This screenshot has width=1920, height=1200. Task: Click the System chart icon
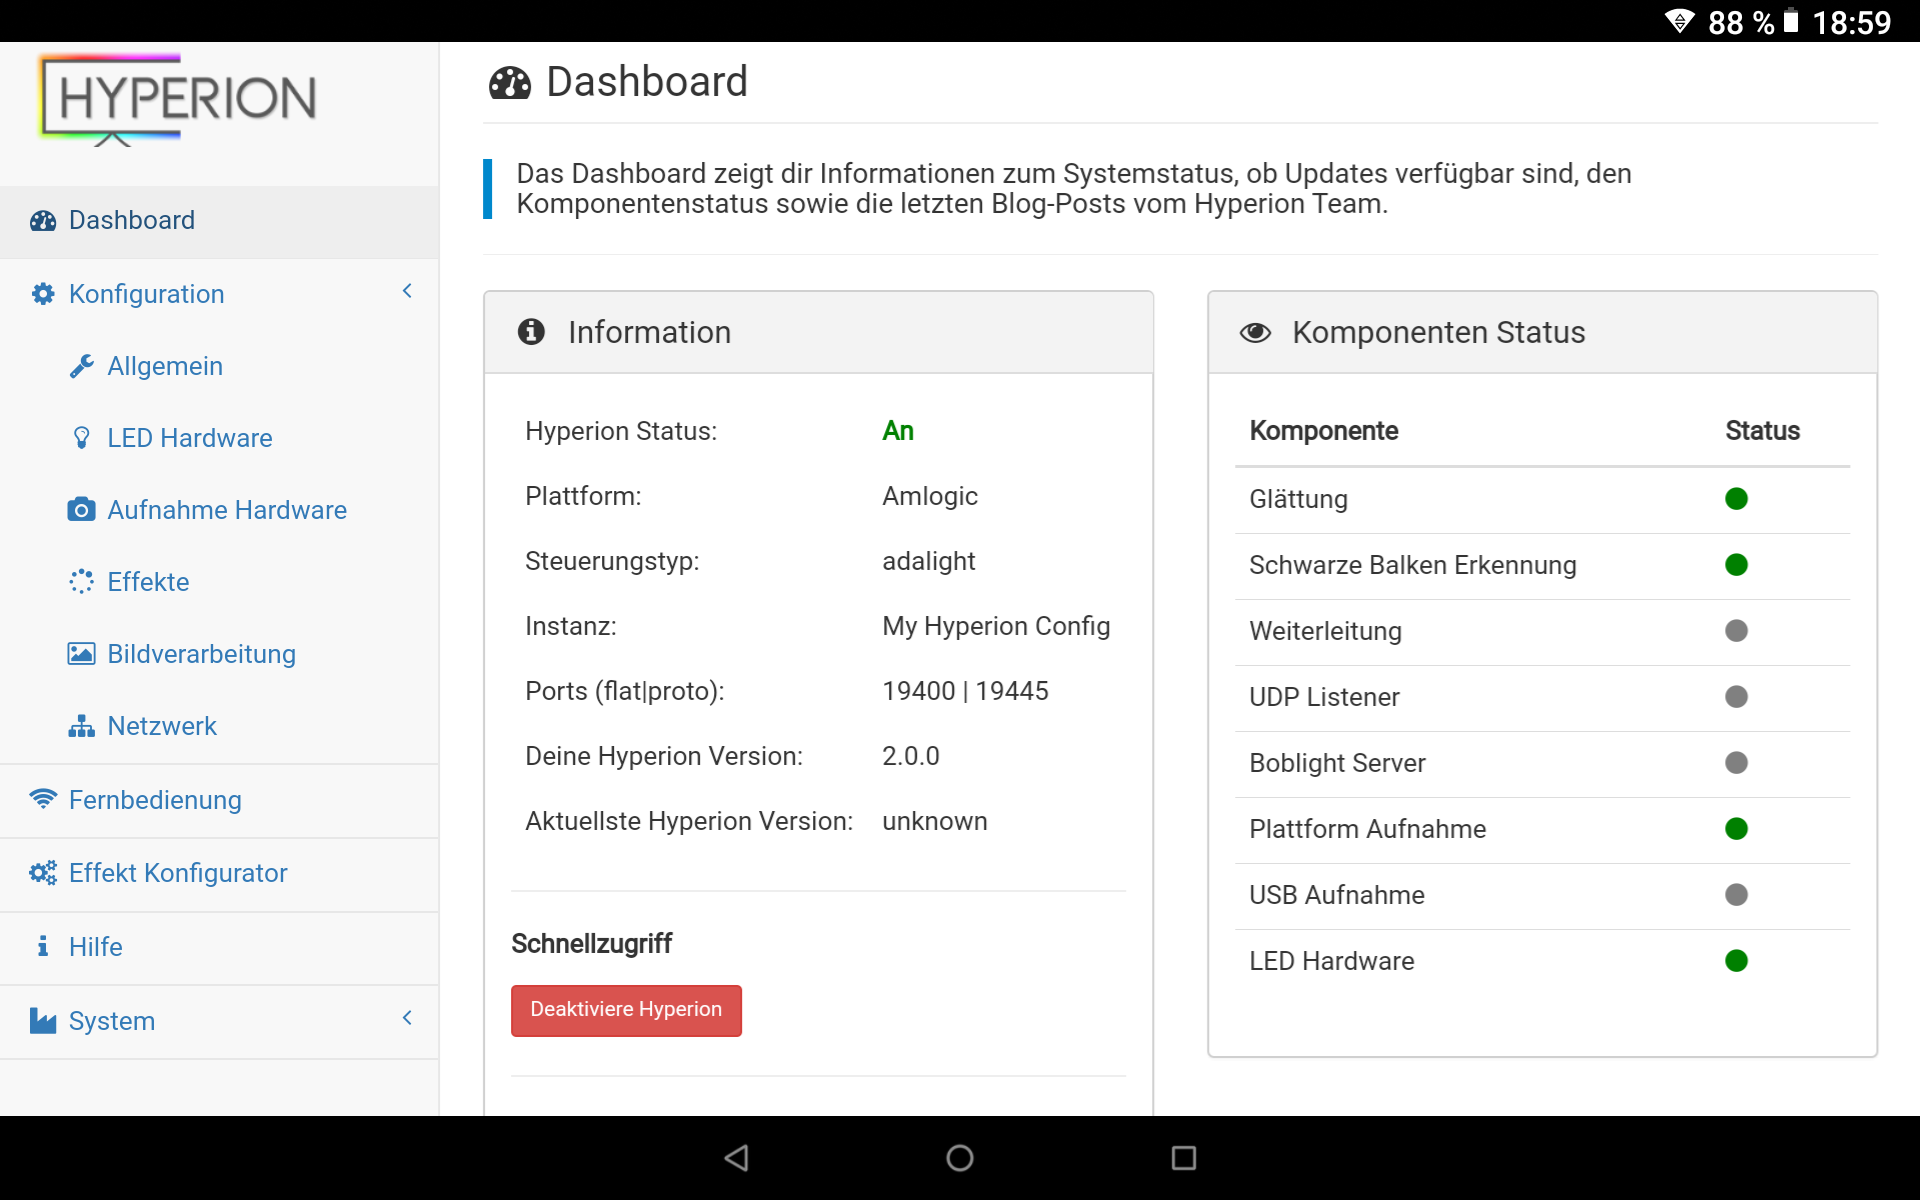(43, 1021)
